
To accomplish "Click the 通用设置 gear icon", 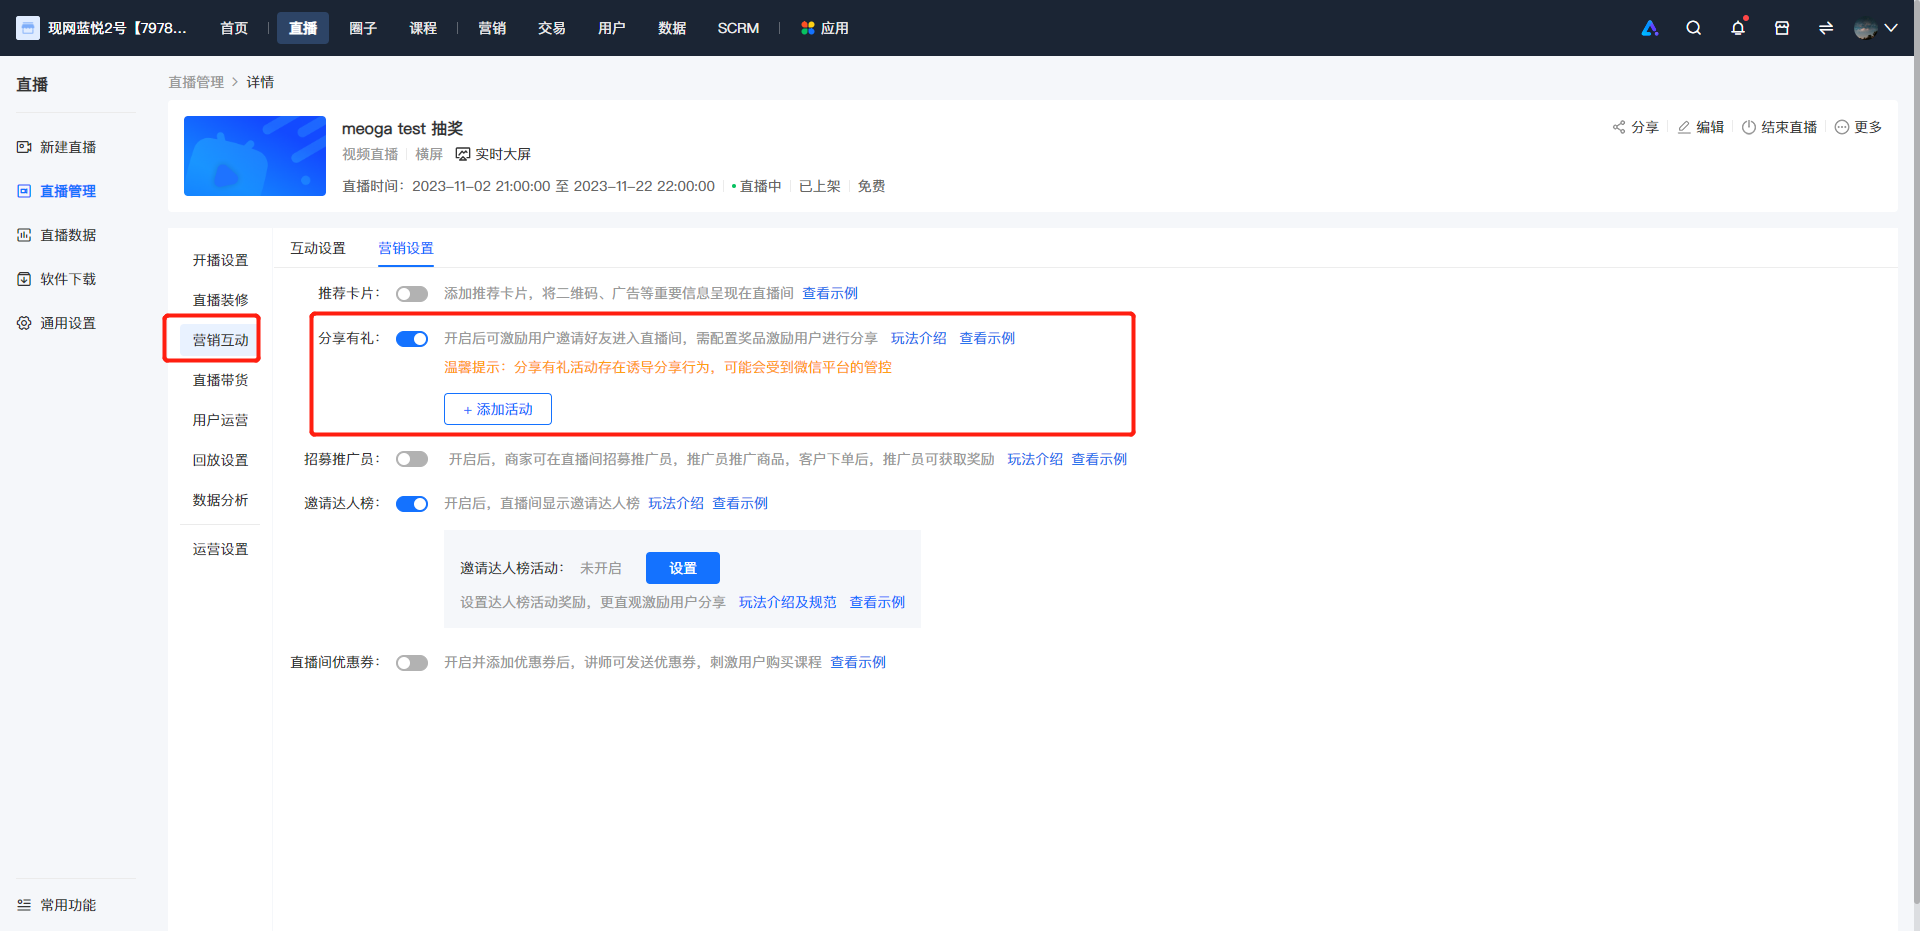I will (24, 323).
